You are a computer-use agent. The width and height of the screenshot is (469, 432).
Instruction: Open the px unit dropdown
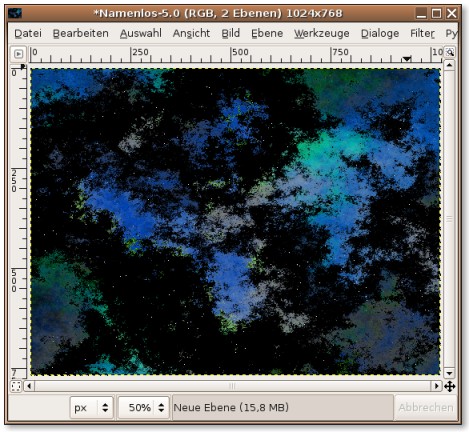coord(92,408)
